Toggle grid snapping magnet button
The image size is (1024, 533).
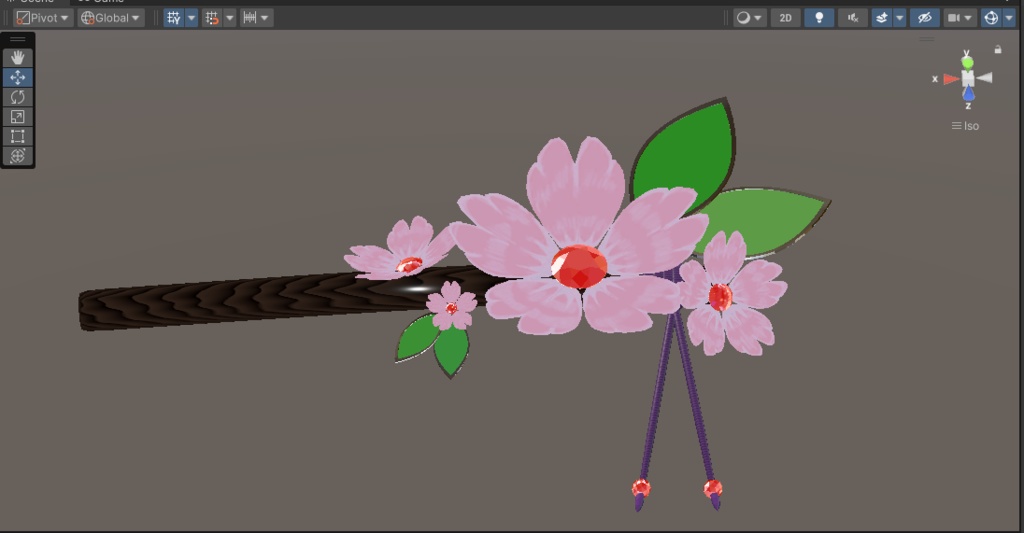[x=212, y=18]
